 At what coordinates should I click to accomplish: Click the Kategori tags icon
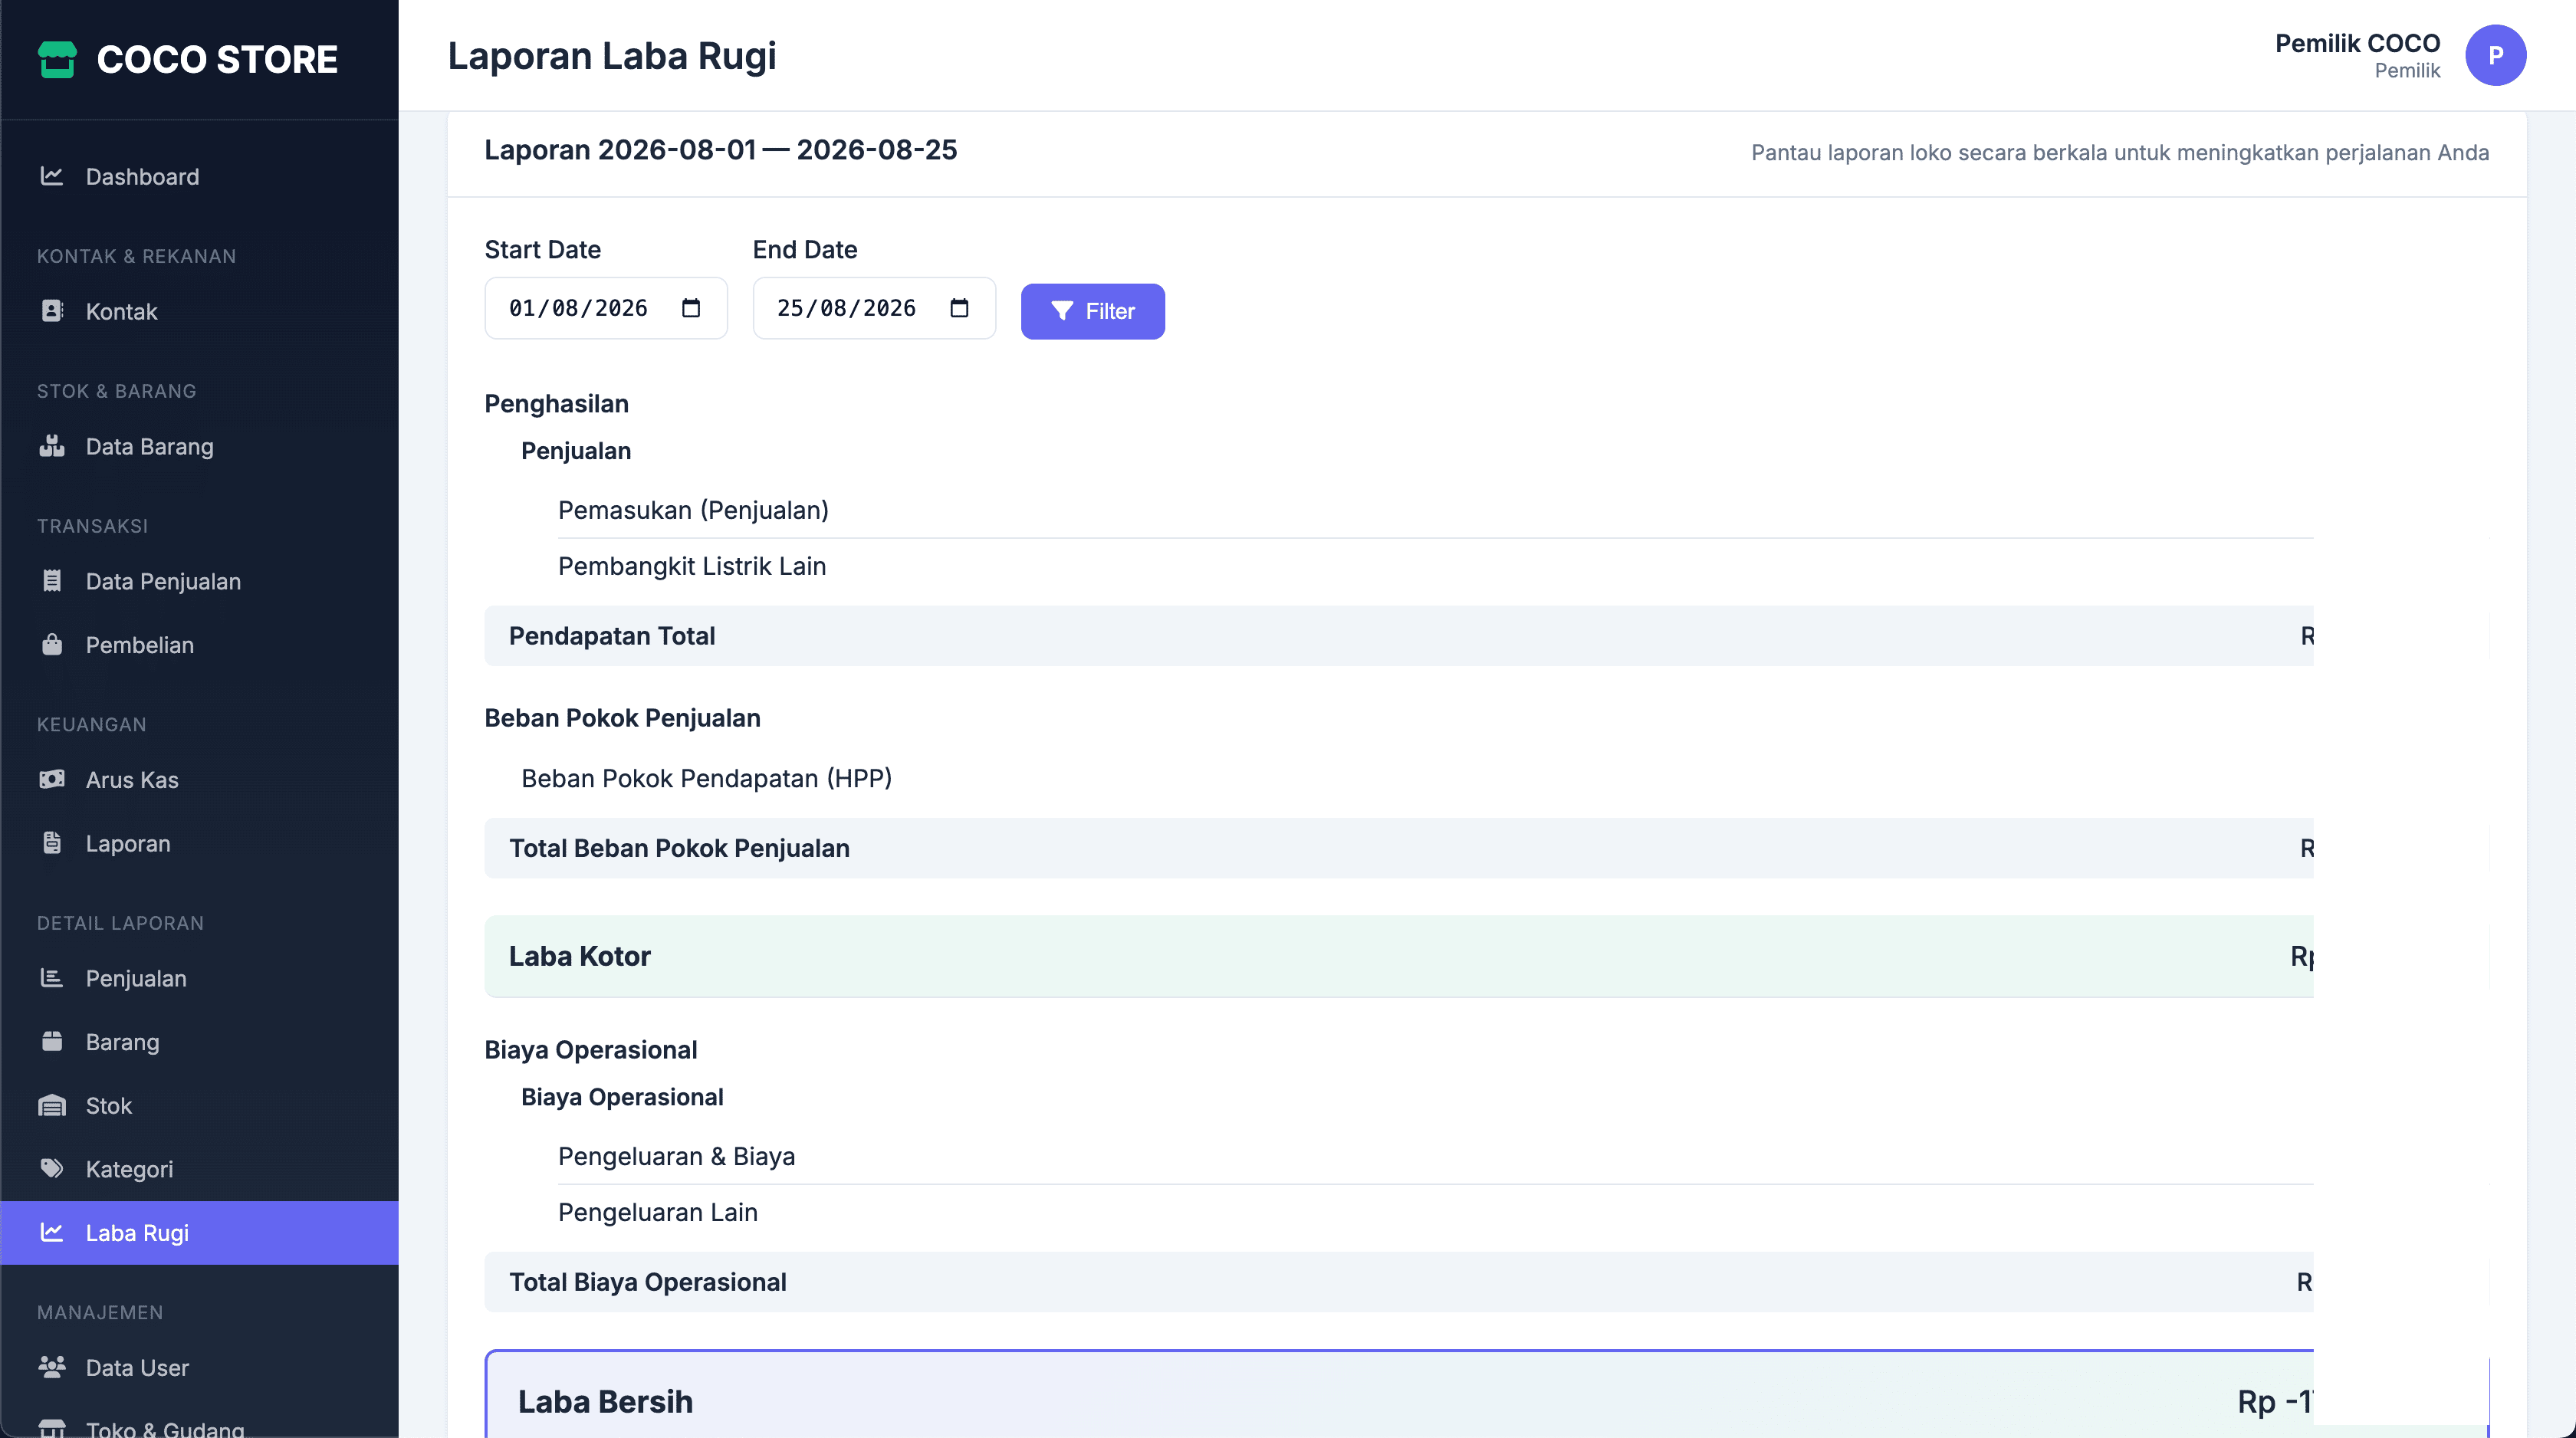(52, 1168)
